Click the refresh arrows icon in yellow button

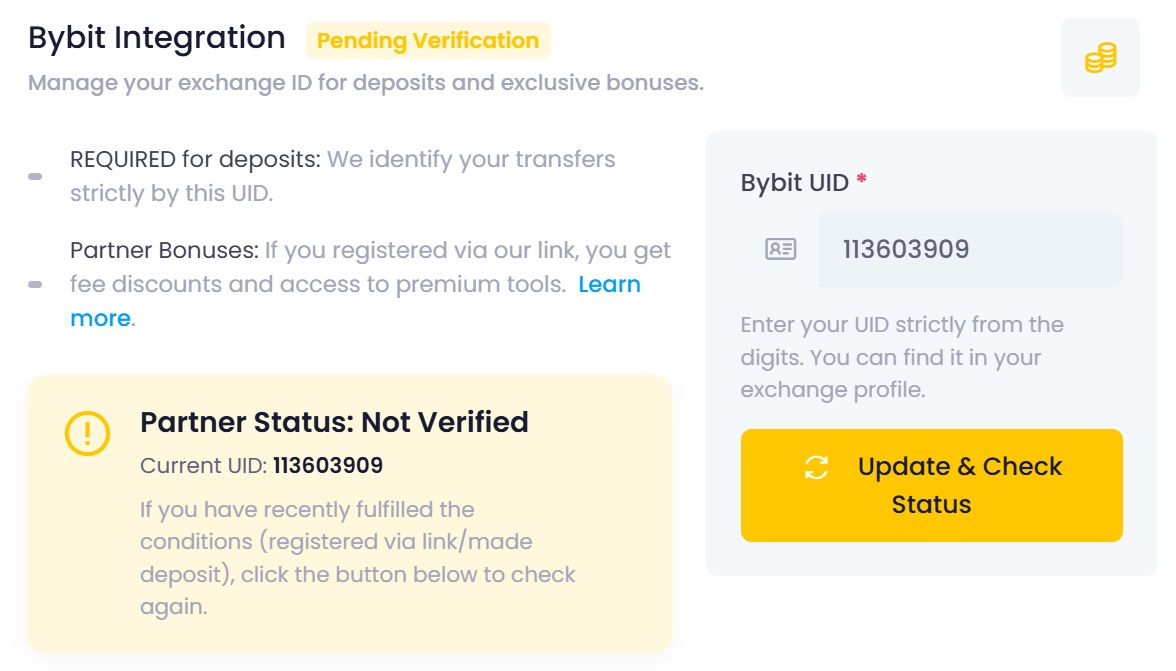click(x=817, y=467)
